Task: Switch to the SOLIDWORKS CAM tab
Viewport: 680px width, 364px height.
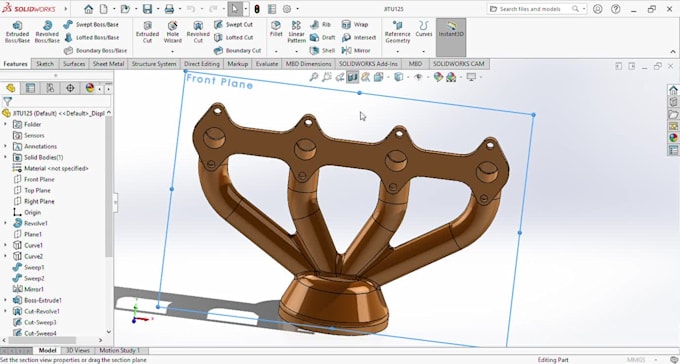Action: tap(459, 64)
